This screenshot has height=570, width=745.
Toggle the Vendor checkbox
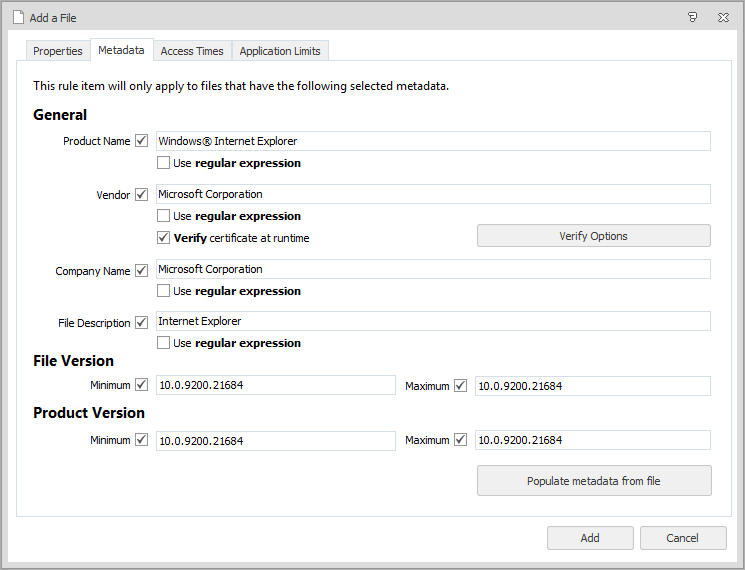pos(141,194)
